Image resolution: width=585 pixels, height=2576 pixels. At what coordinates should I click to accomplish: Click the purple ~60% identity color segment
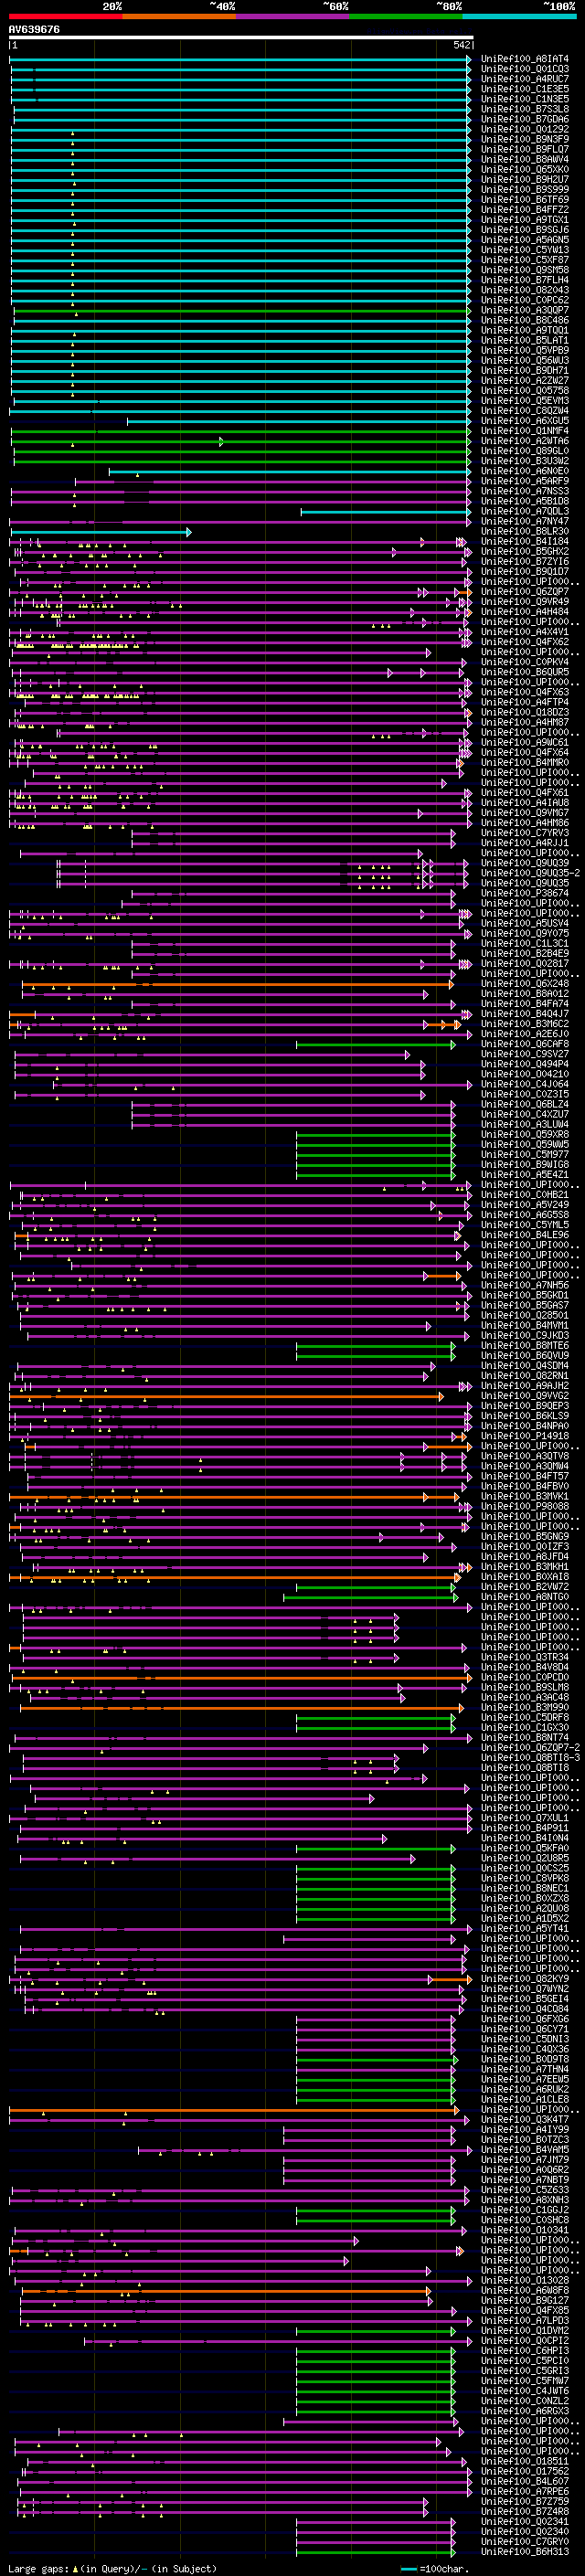pos(293,16)
